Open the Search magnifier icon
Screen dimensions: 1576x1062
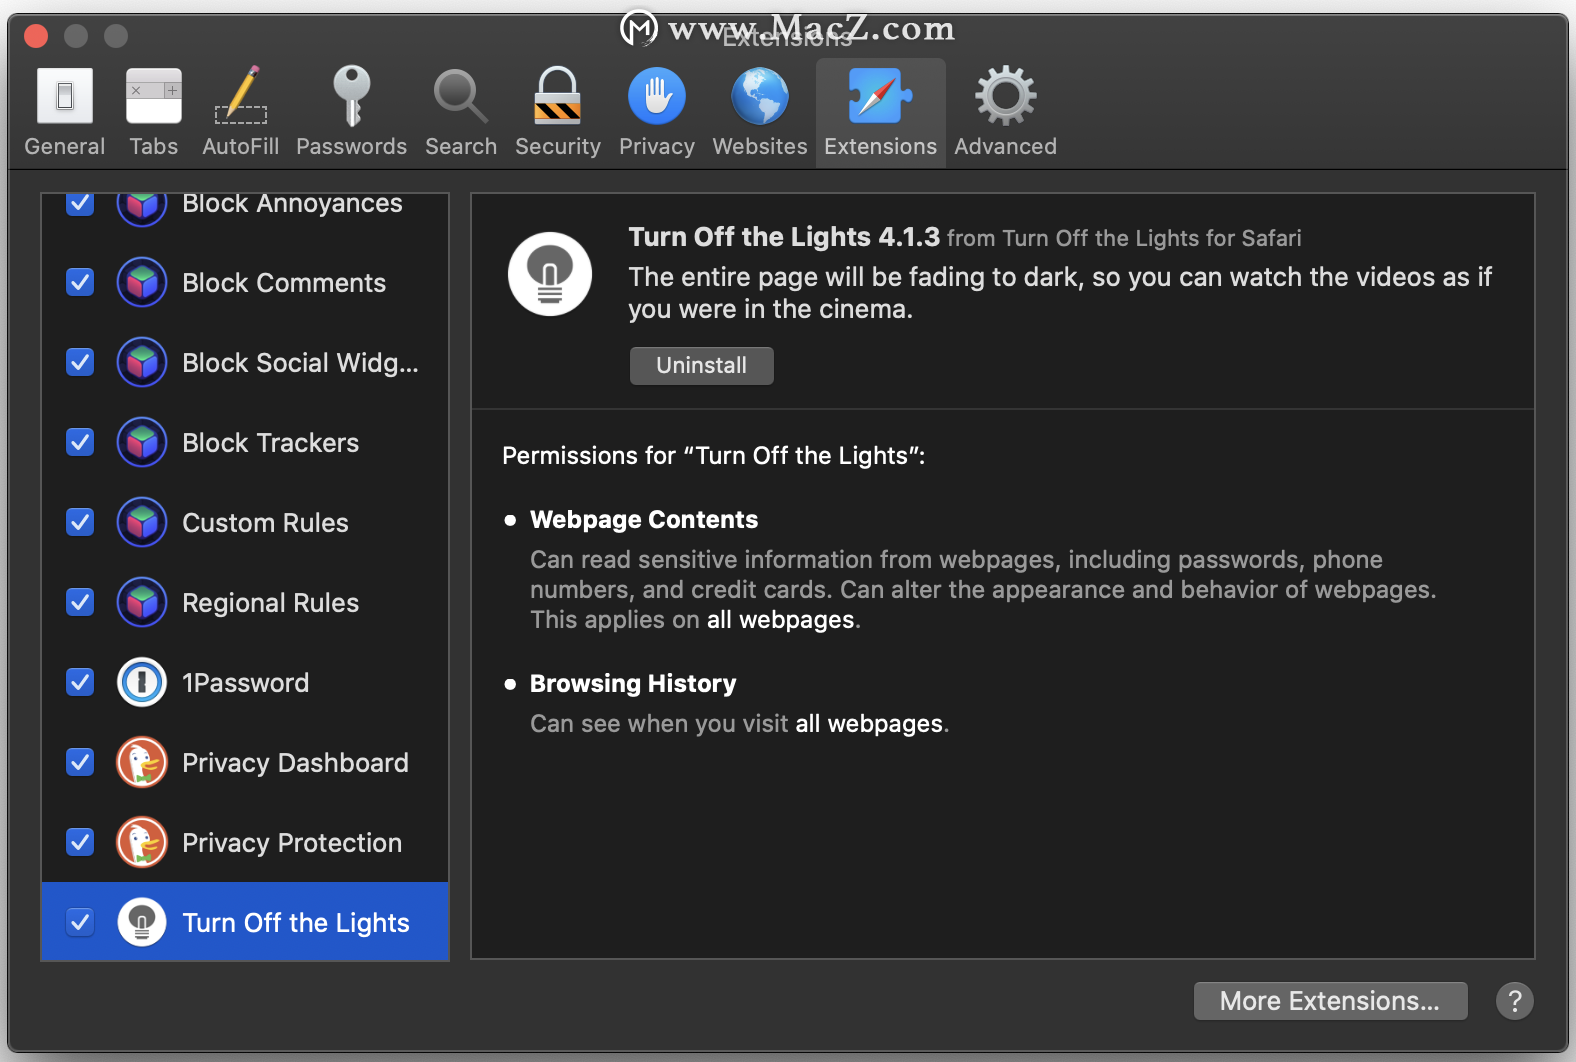(461, 96)
